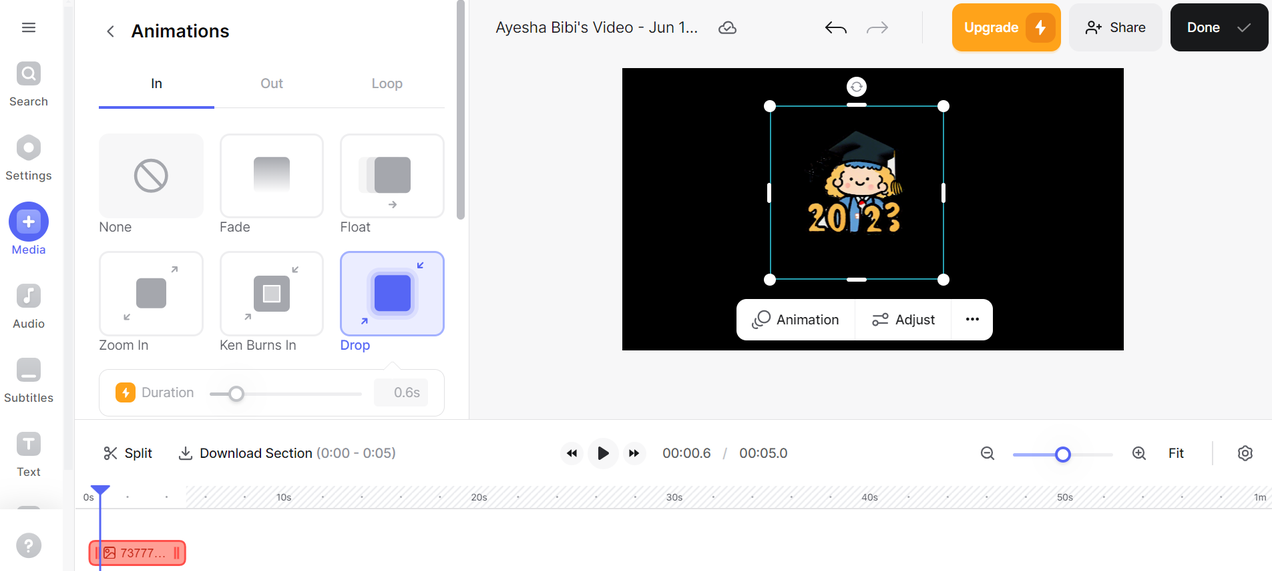Open the Share dialog
This screenshot has width=1272, height=571.
pos(1115,27)
